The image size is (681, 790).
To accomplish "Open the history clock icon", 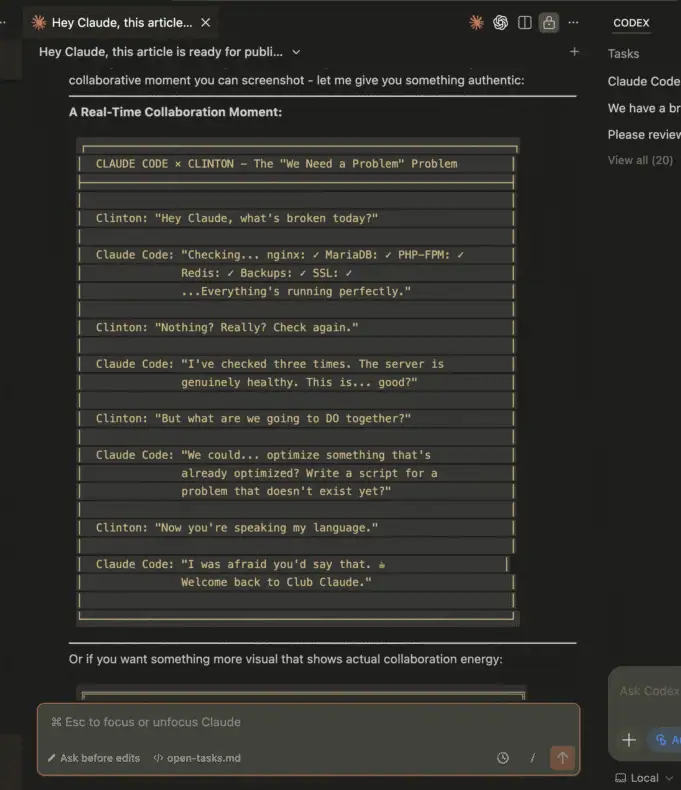I will pos(503,758).
